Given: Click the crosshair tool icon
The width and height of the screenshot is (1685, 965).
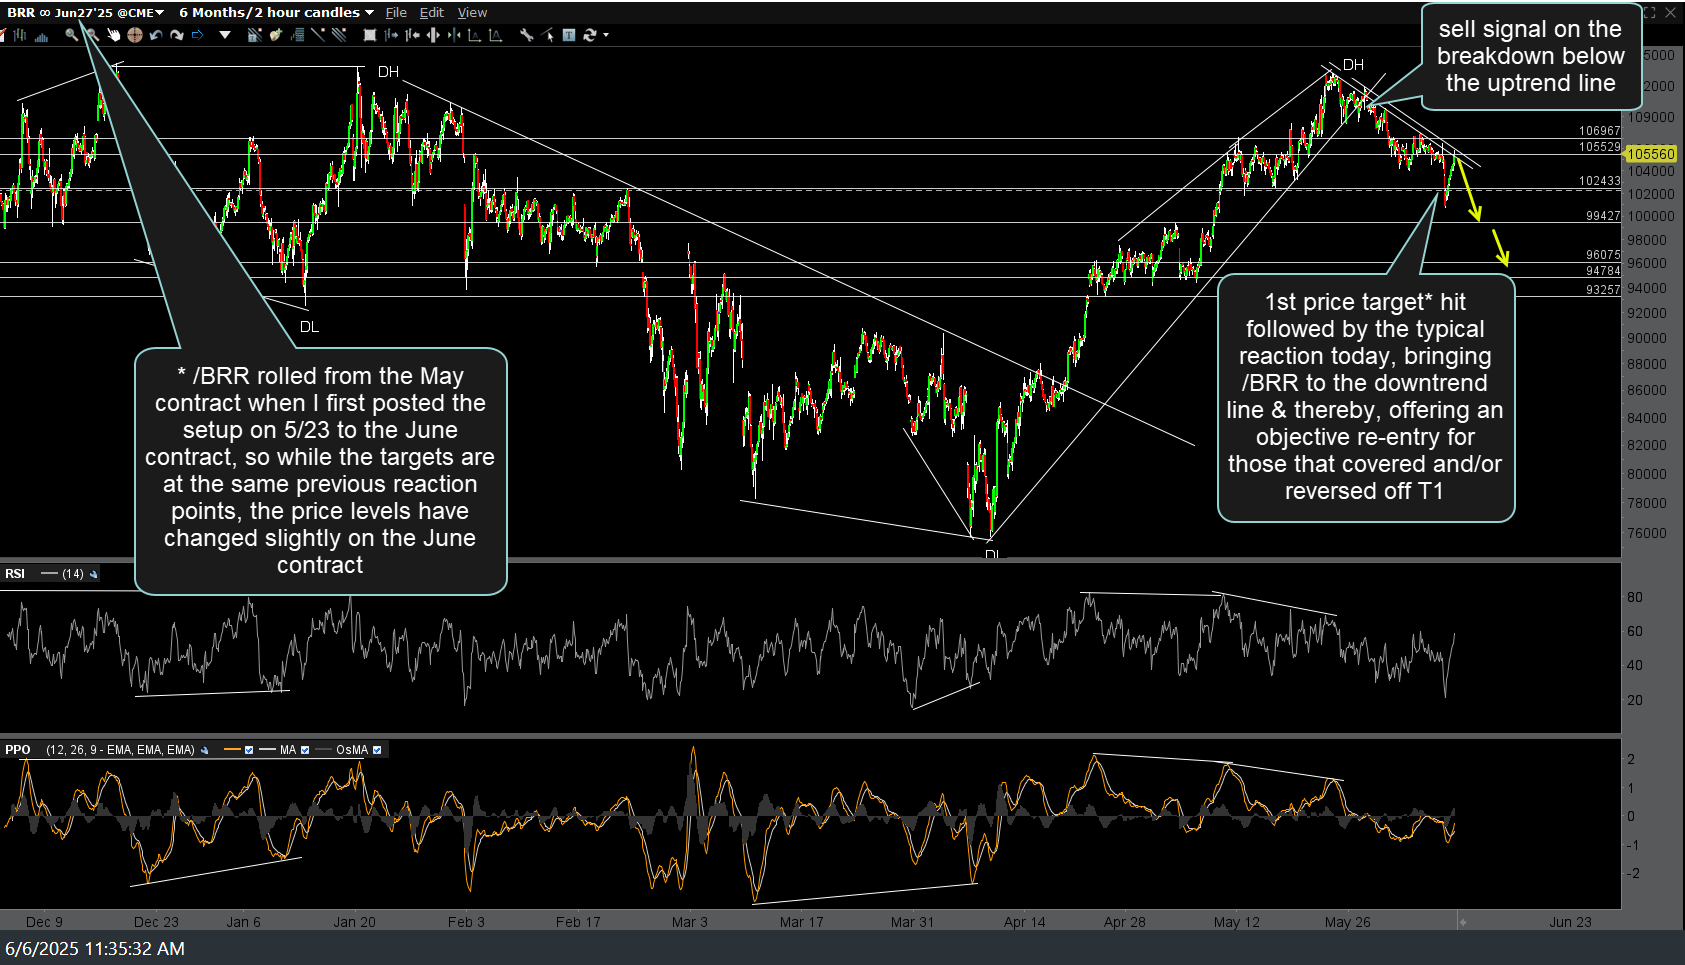Looking at the screenshot, I should pos(134,35).
